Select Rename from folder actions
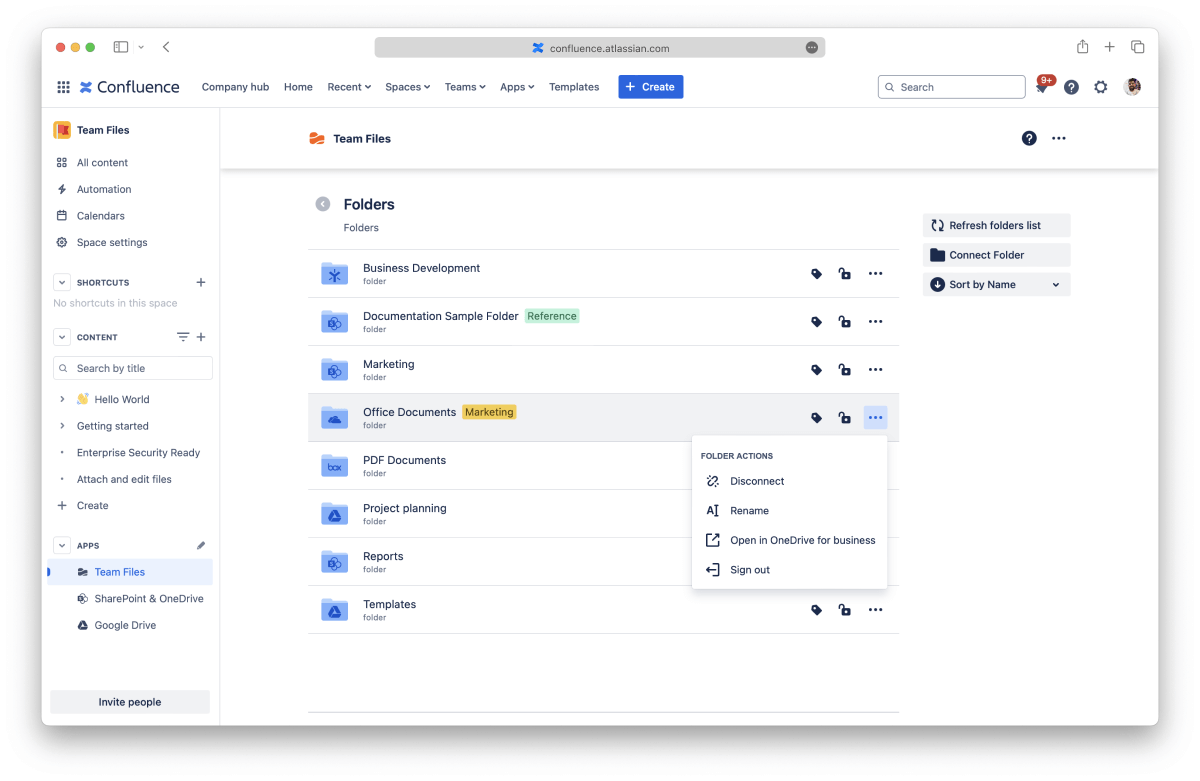The image size is (1200, 781). (789, 511)
